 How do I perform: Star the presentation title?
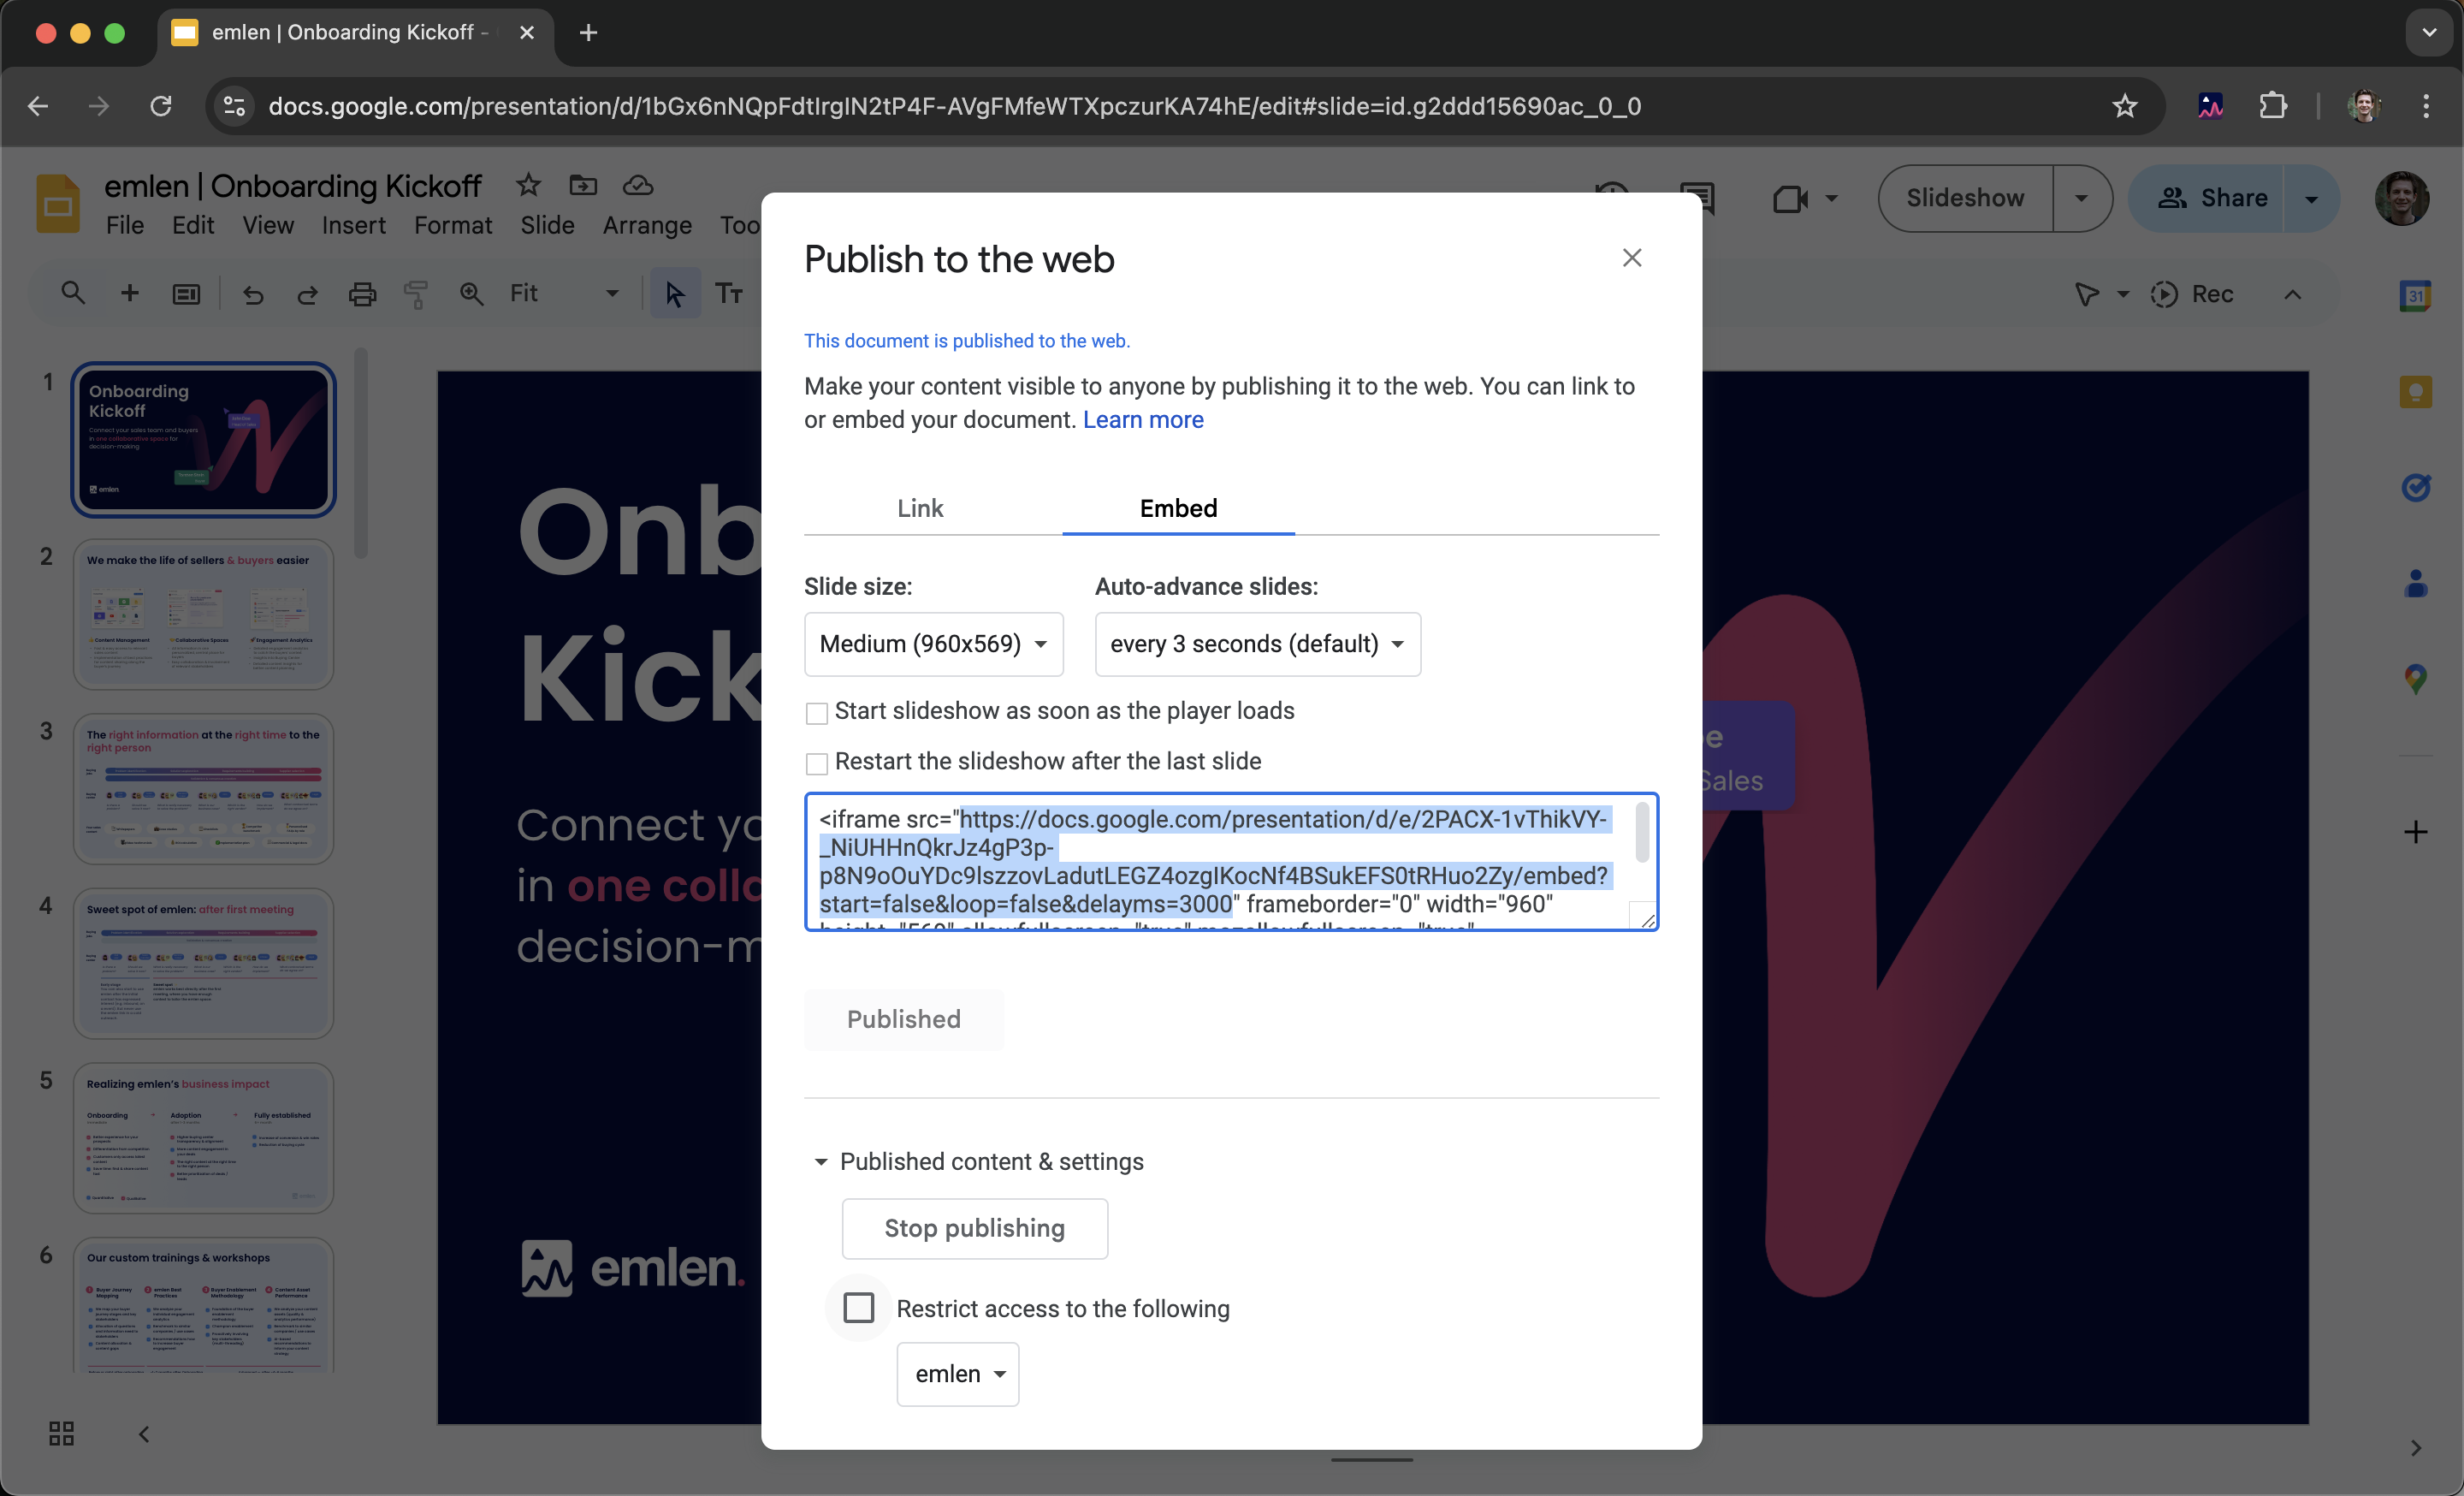528,185
